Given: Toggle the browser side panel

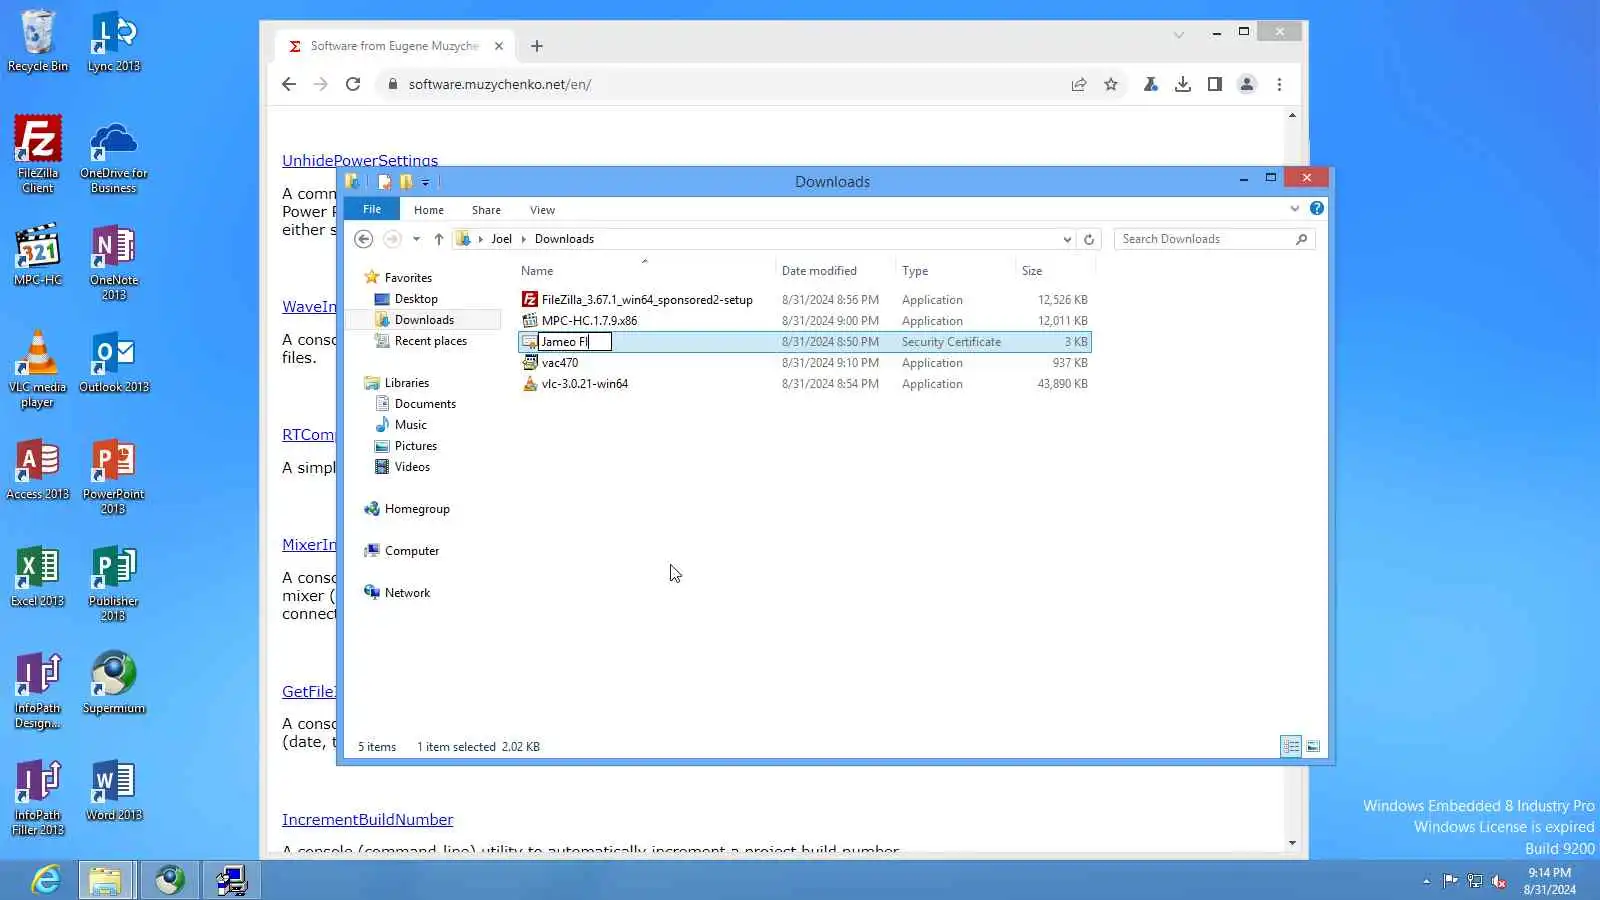Looking at the screenshot, I should pos(1215,84).
